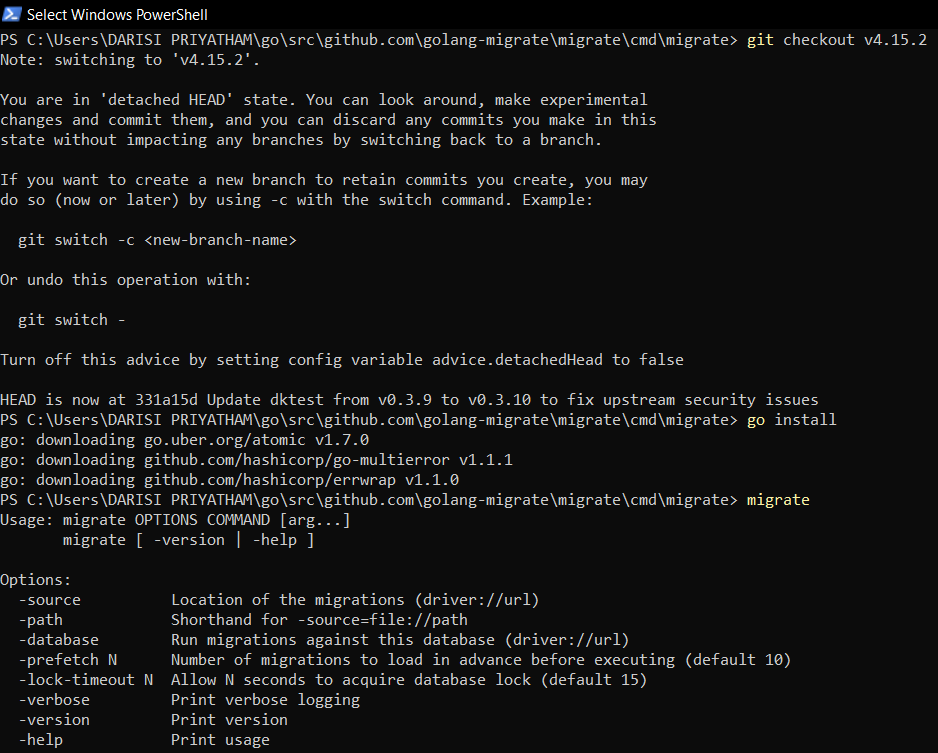Click the '-verbose' option entry

(54, 700)
